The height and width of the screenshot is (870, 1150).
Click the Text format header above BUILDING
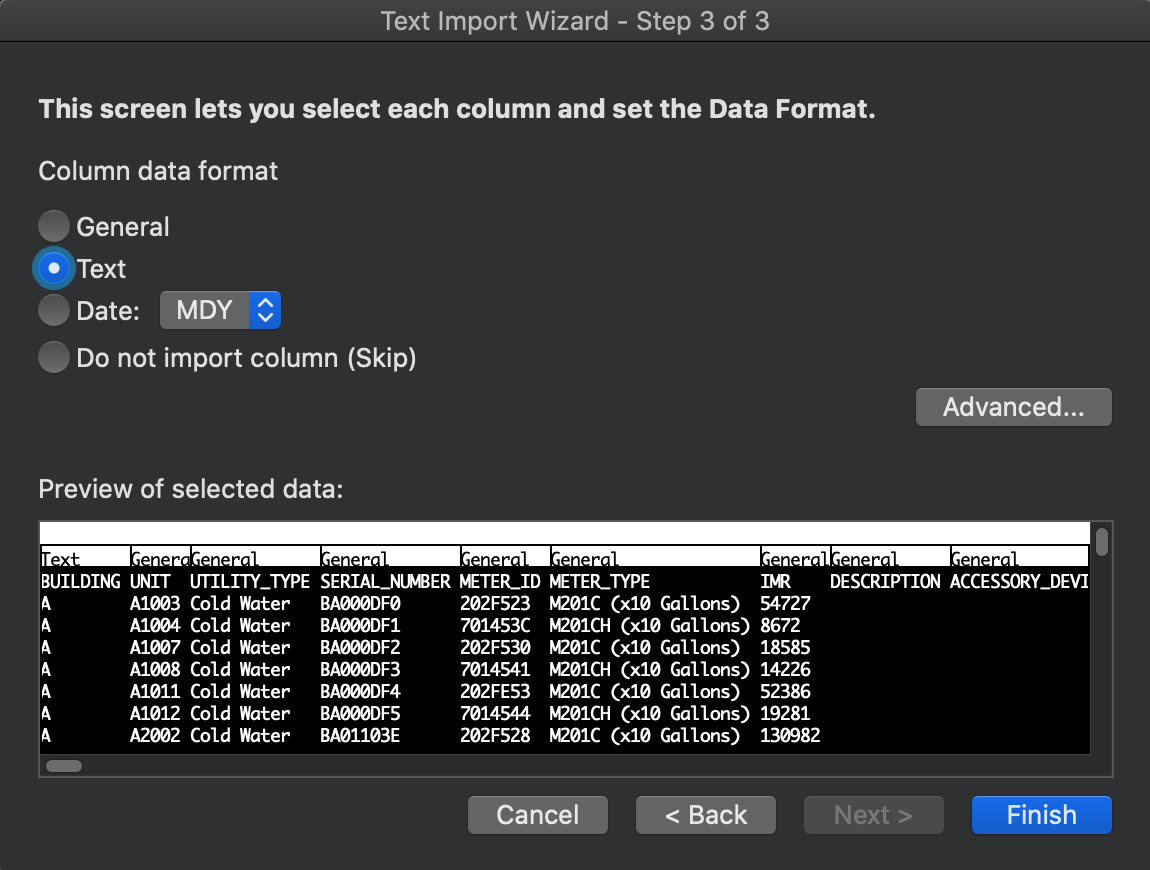85,558
